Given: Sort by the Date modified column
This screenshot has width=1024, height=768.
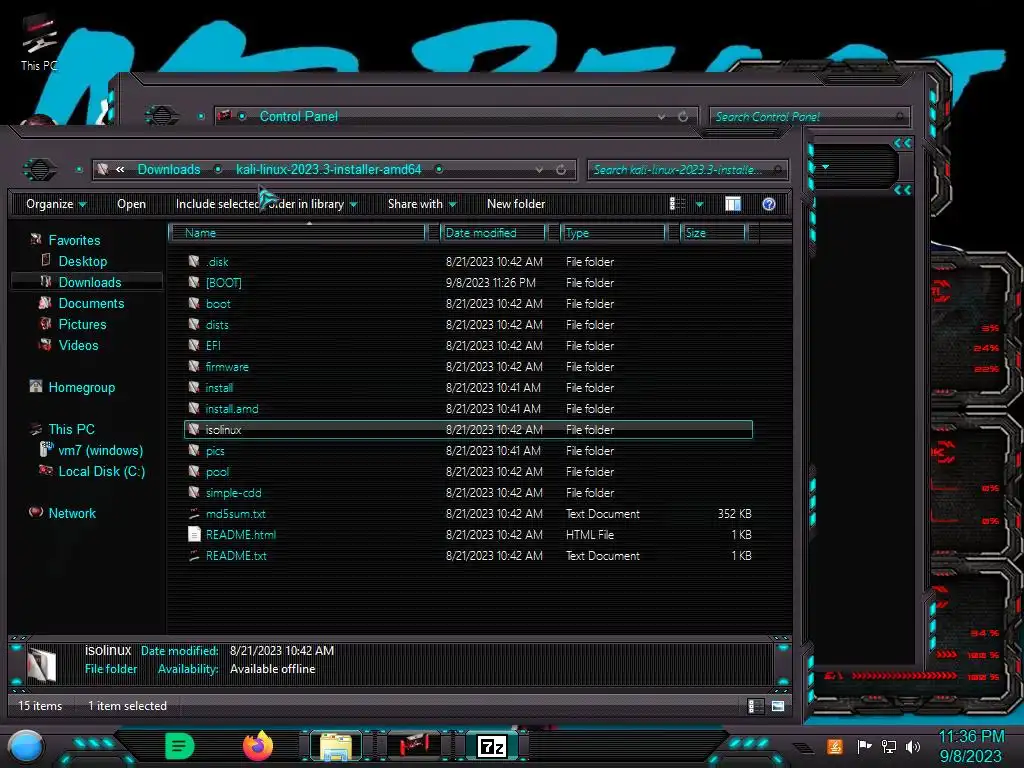Looking at the screenshot, I should coord(494,232).
